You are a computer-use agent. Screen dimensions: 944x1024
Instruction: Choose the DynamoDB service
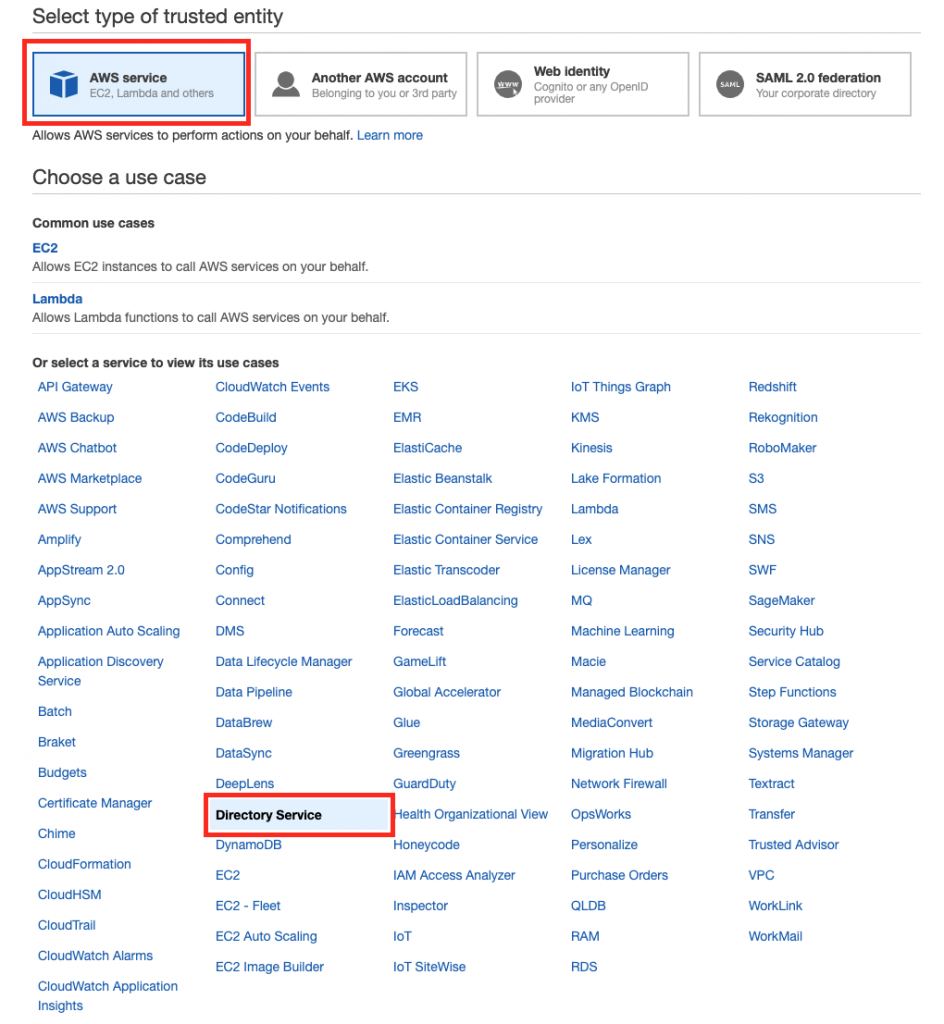[248, 845]
